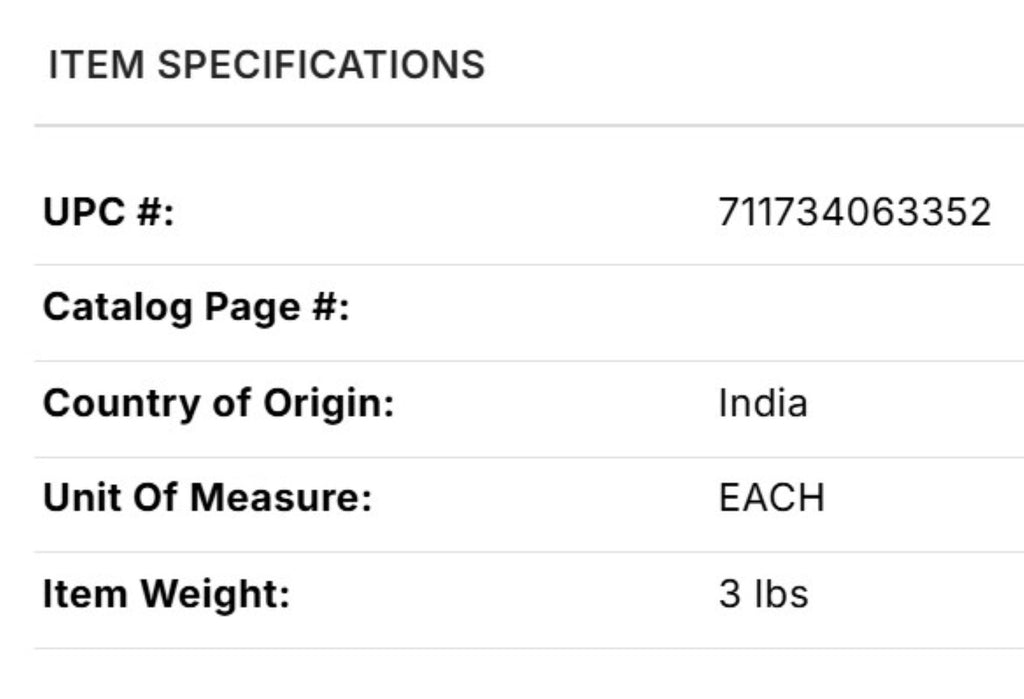Click the "UPC #:" label

108,213
